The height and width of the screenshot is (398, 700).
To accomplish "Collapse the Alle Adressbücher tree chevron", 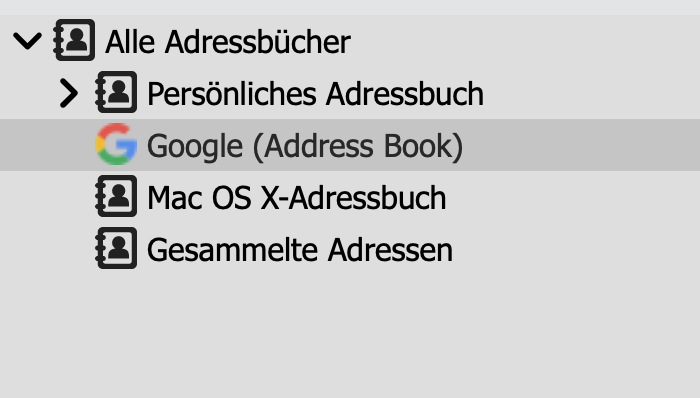I will click(28, 41).
